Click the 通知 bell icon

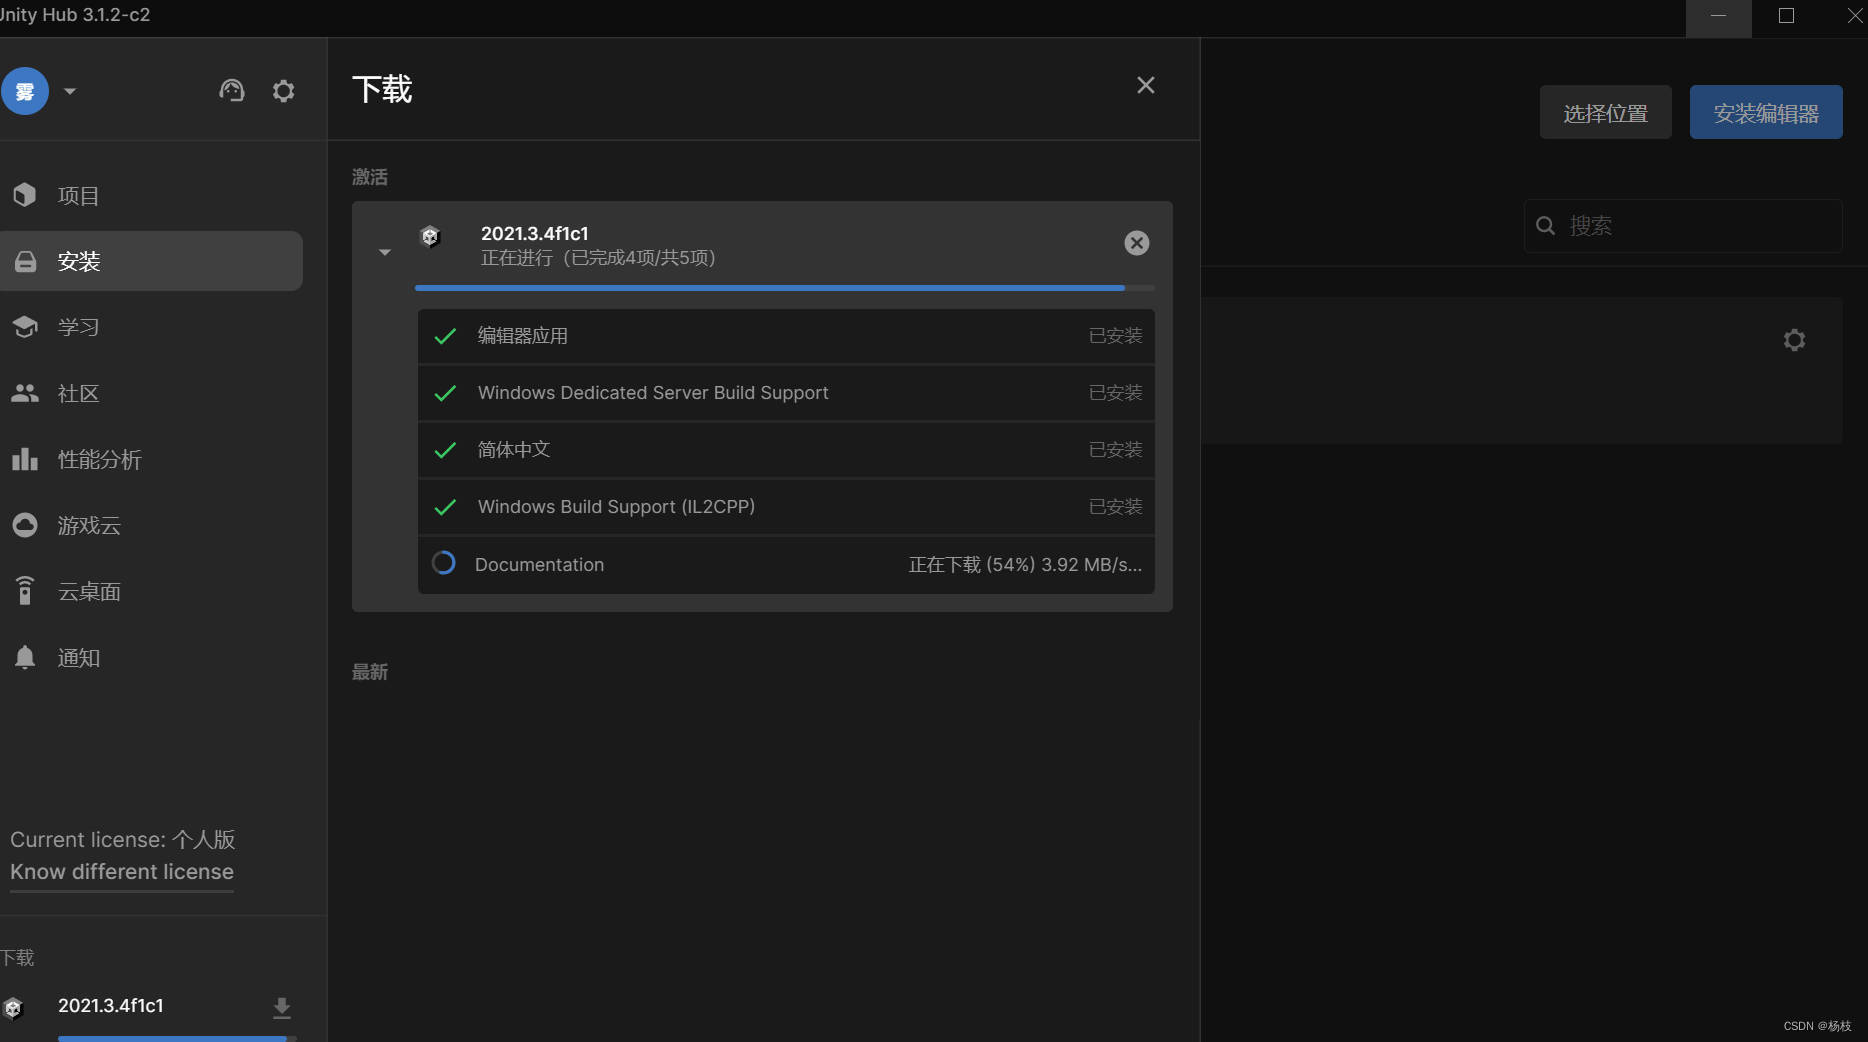tap(25, 657)
